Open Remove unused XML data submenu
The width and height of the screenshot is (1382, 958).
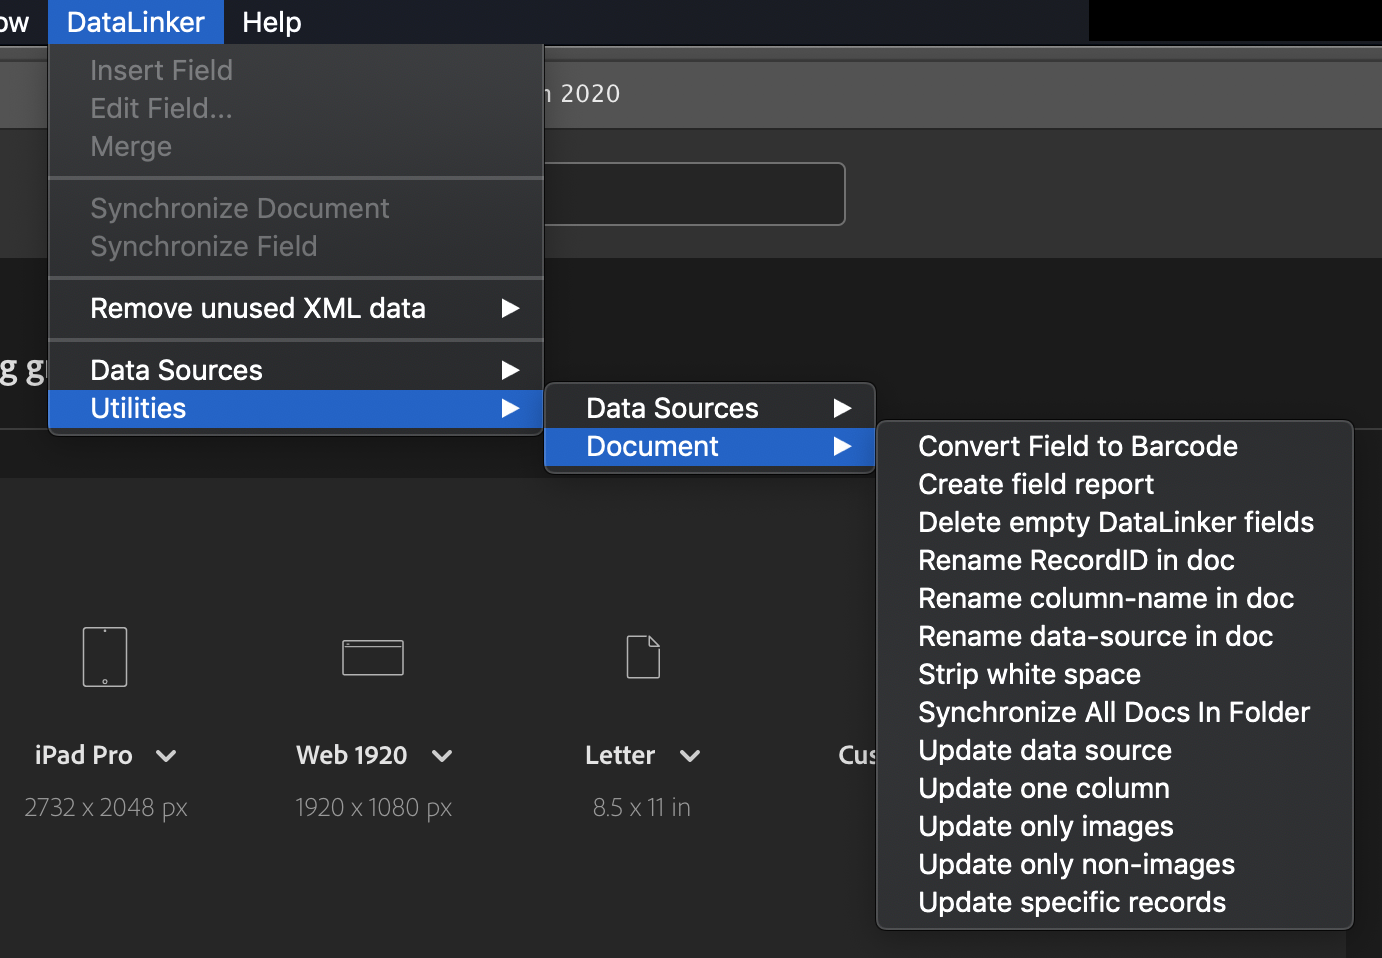tap(295, 308)
